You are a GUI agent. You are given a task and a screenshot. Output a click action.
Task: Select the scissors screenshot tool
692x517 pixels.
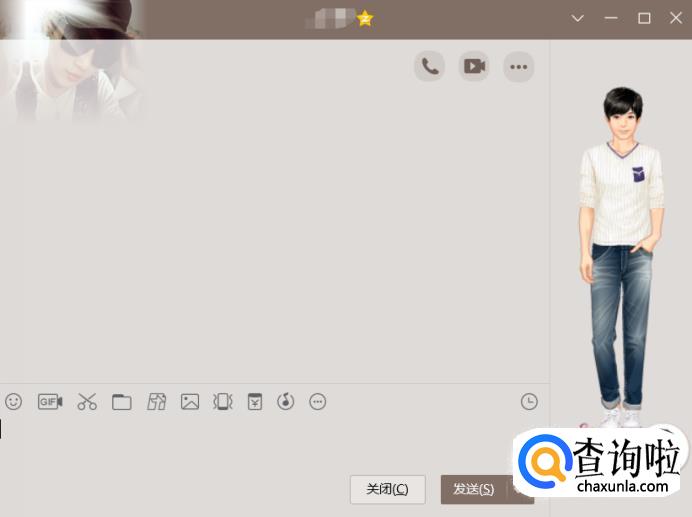pos(87,402)
